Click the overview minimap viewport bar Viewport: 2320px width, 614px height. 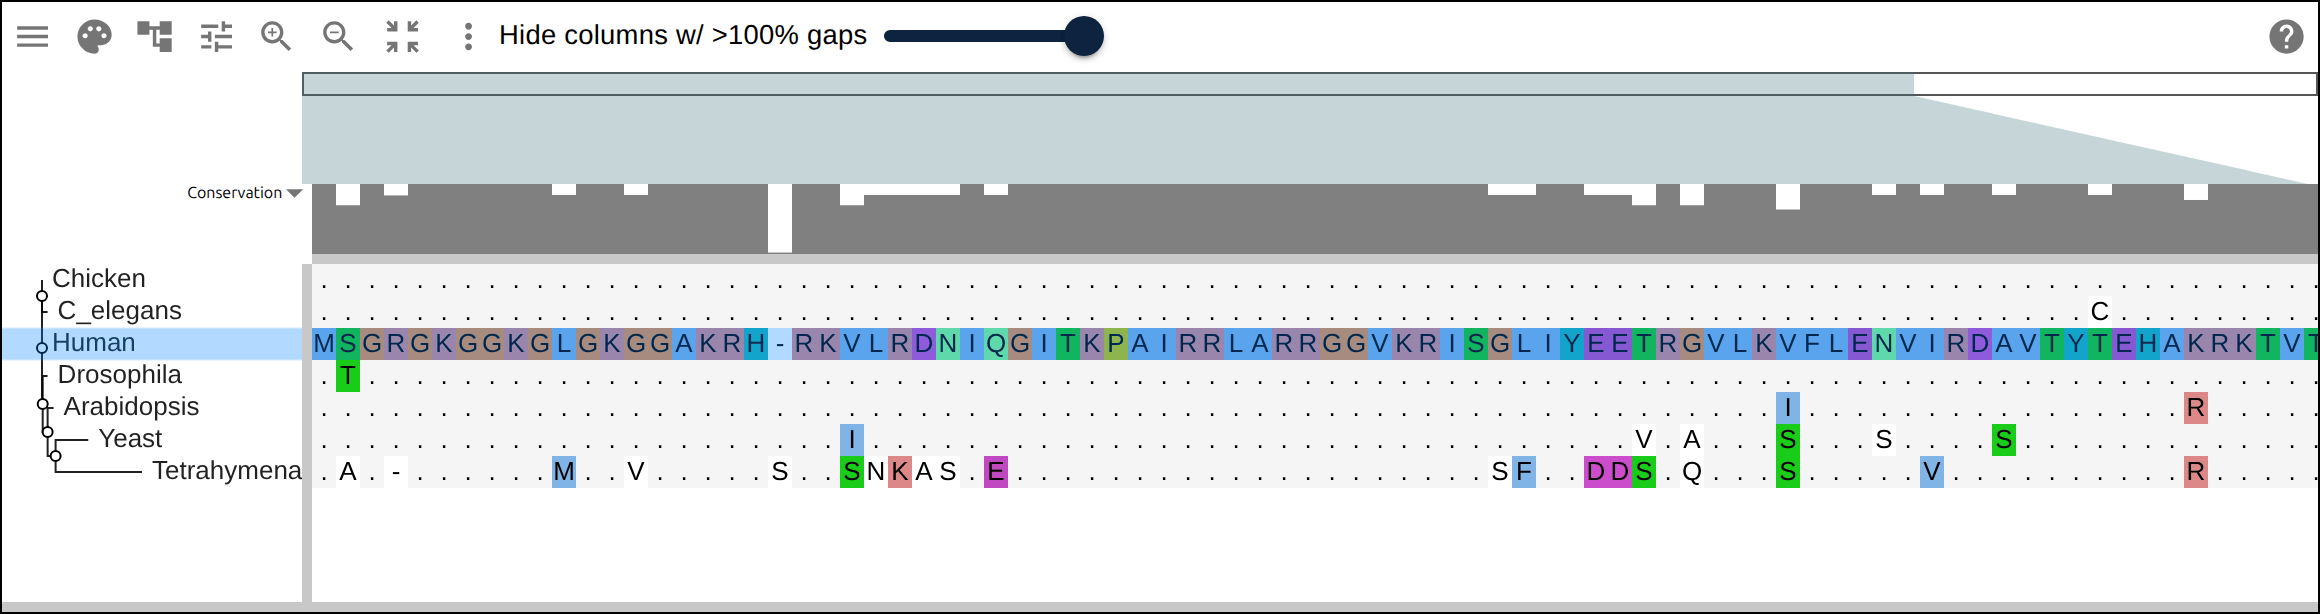1108,84
